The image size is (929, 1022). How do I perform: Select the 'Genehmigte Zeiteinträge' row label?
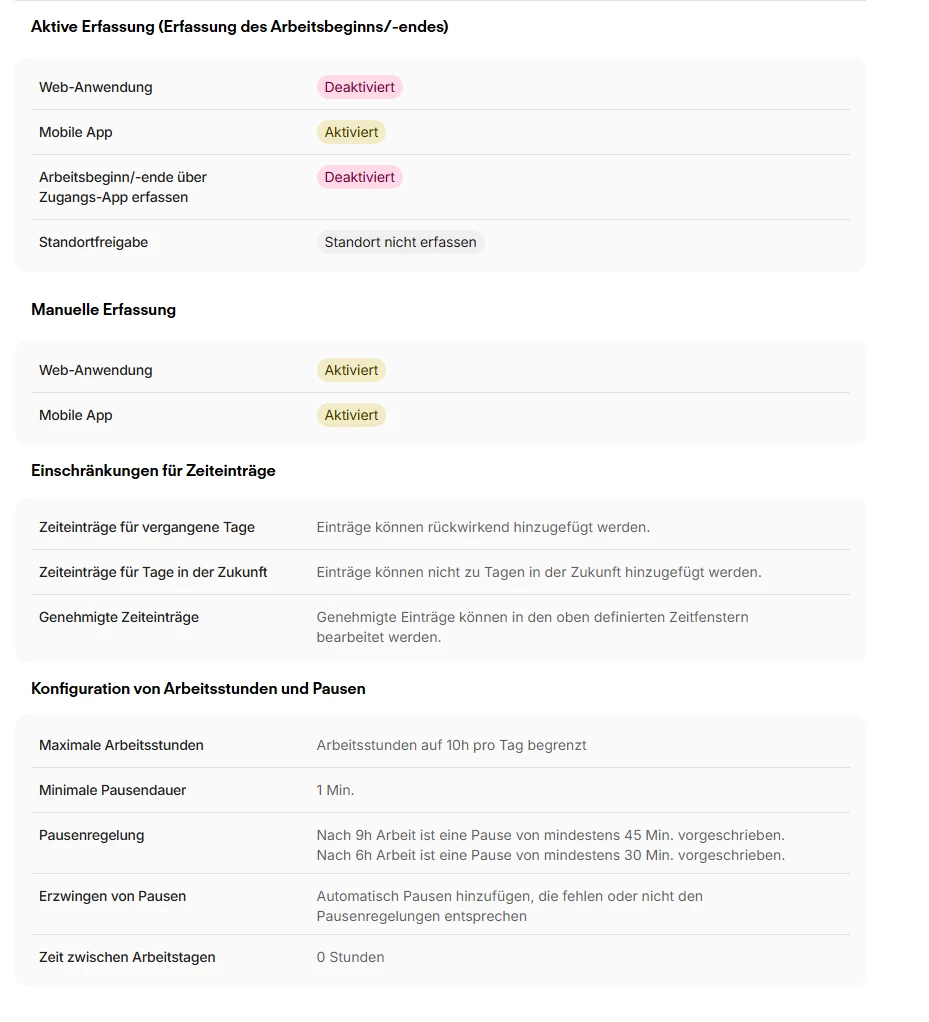[119, 617]
